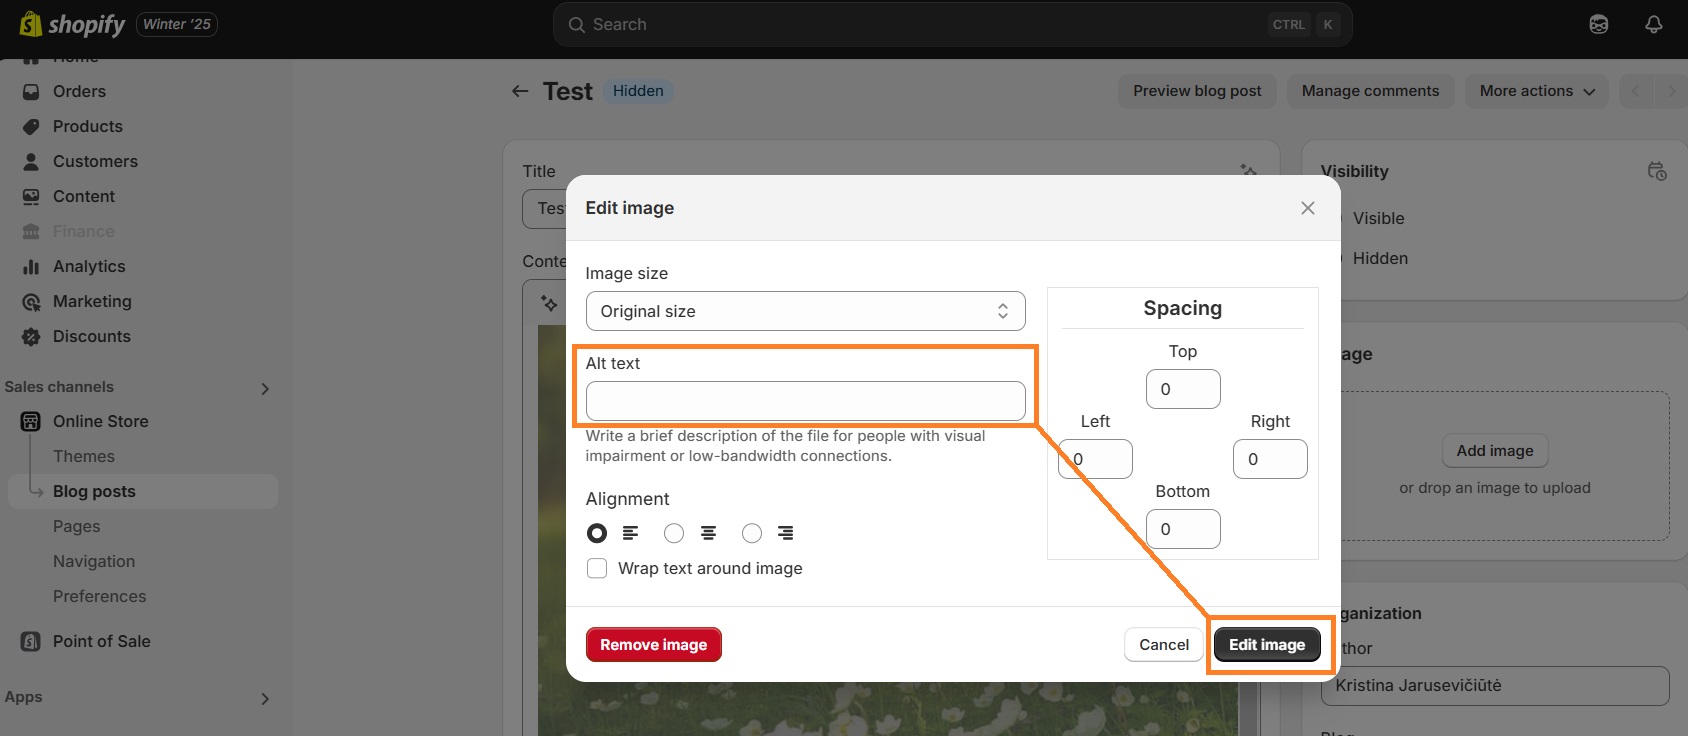1688x736 pixels.
Task: Click Cancel in the dialog
Action: [x=1164, y=645]
